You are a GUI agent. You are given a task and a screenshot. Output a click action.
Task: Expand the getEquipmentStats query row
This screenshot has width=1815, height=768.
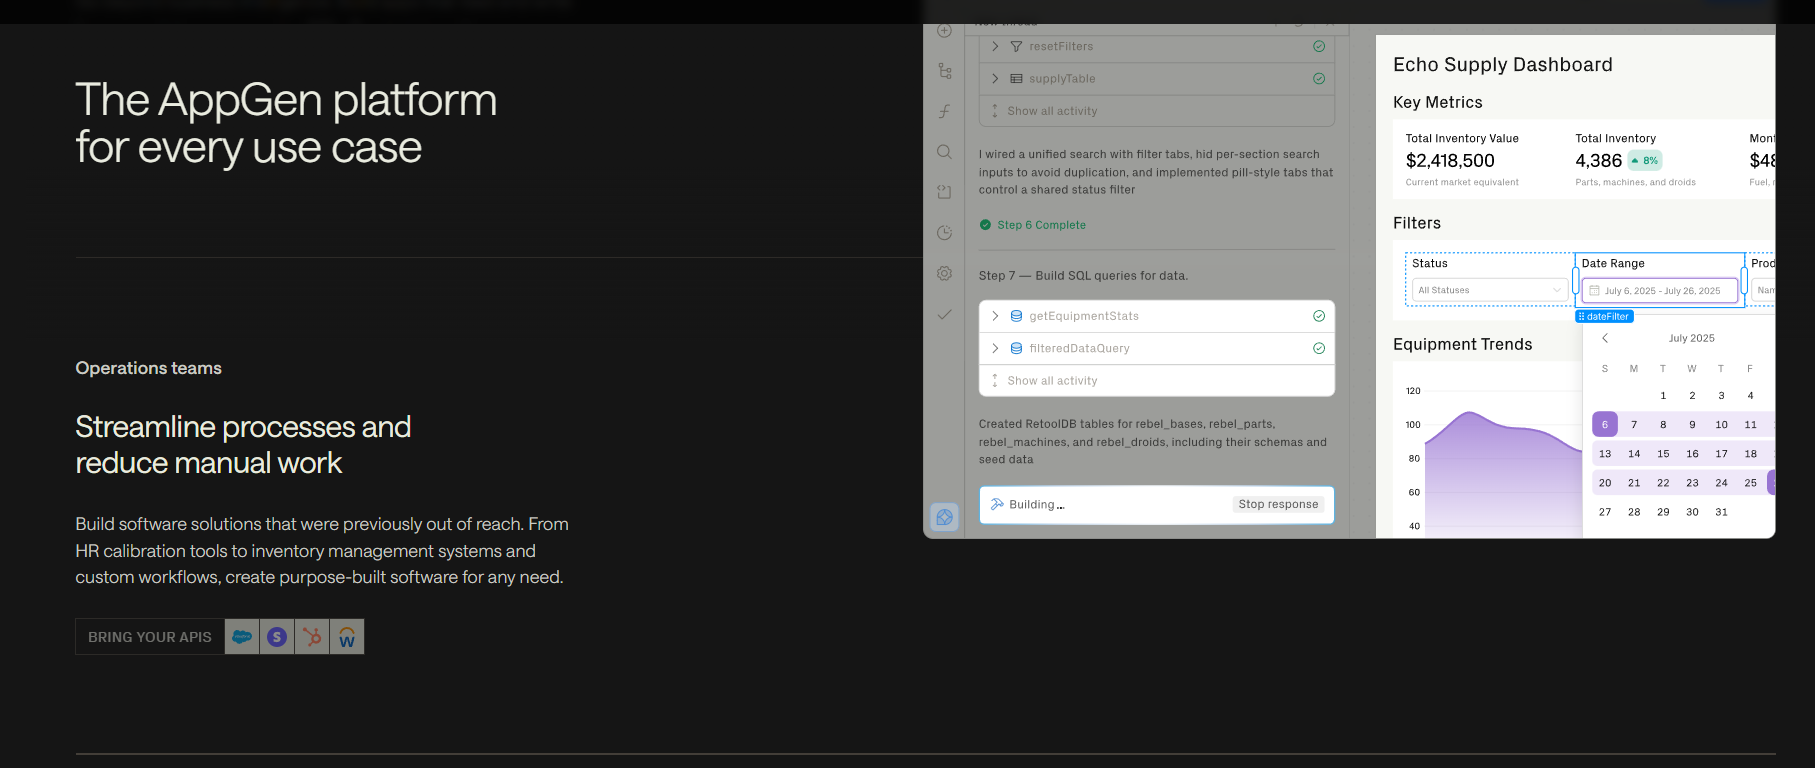995,316
